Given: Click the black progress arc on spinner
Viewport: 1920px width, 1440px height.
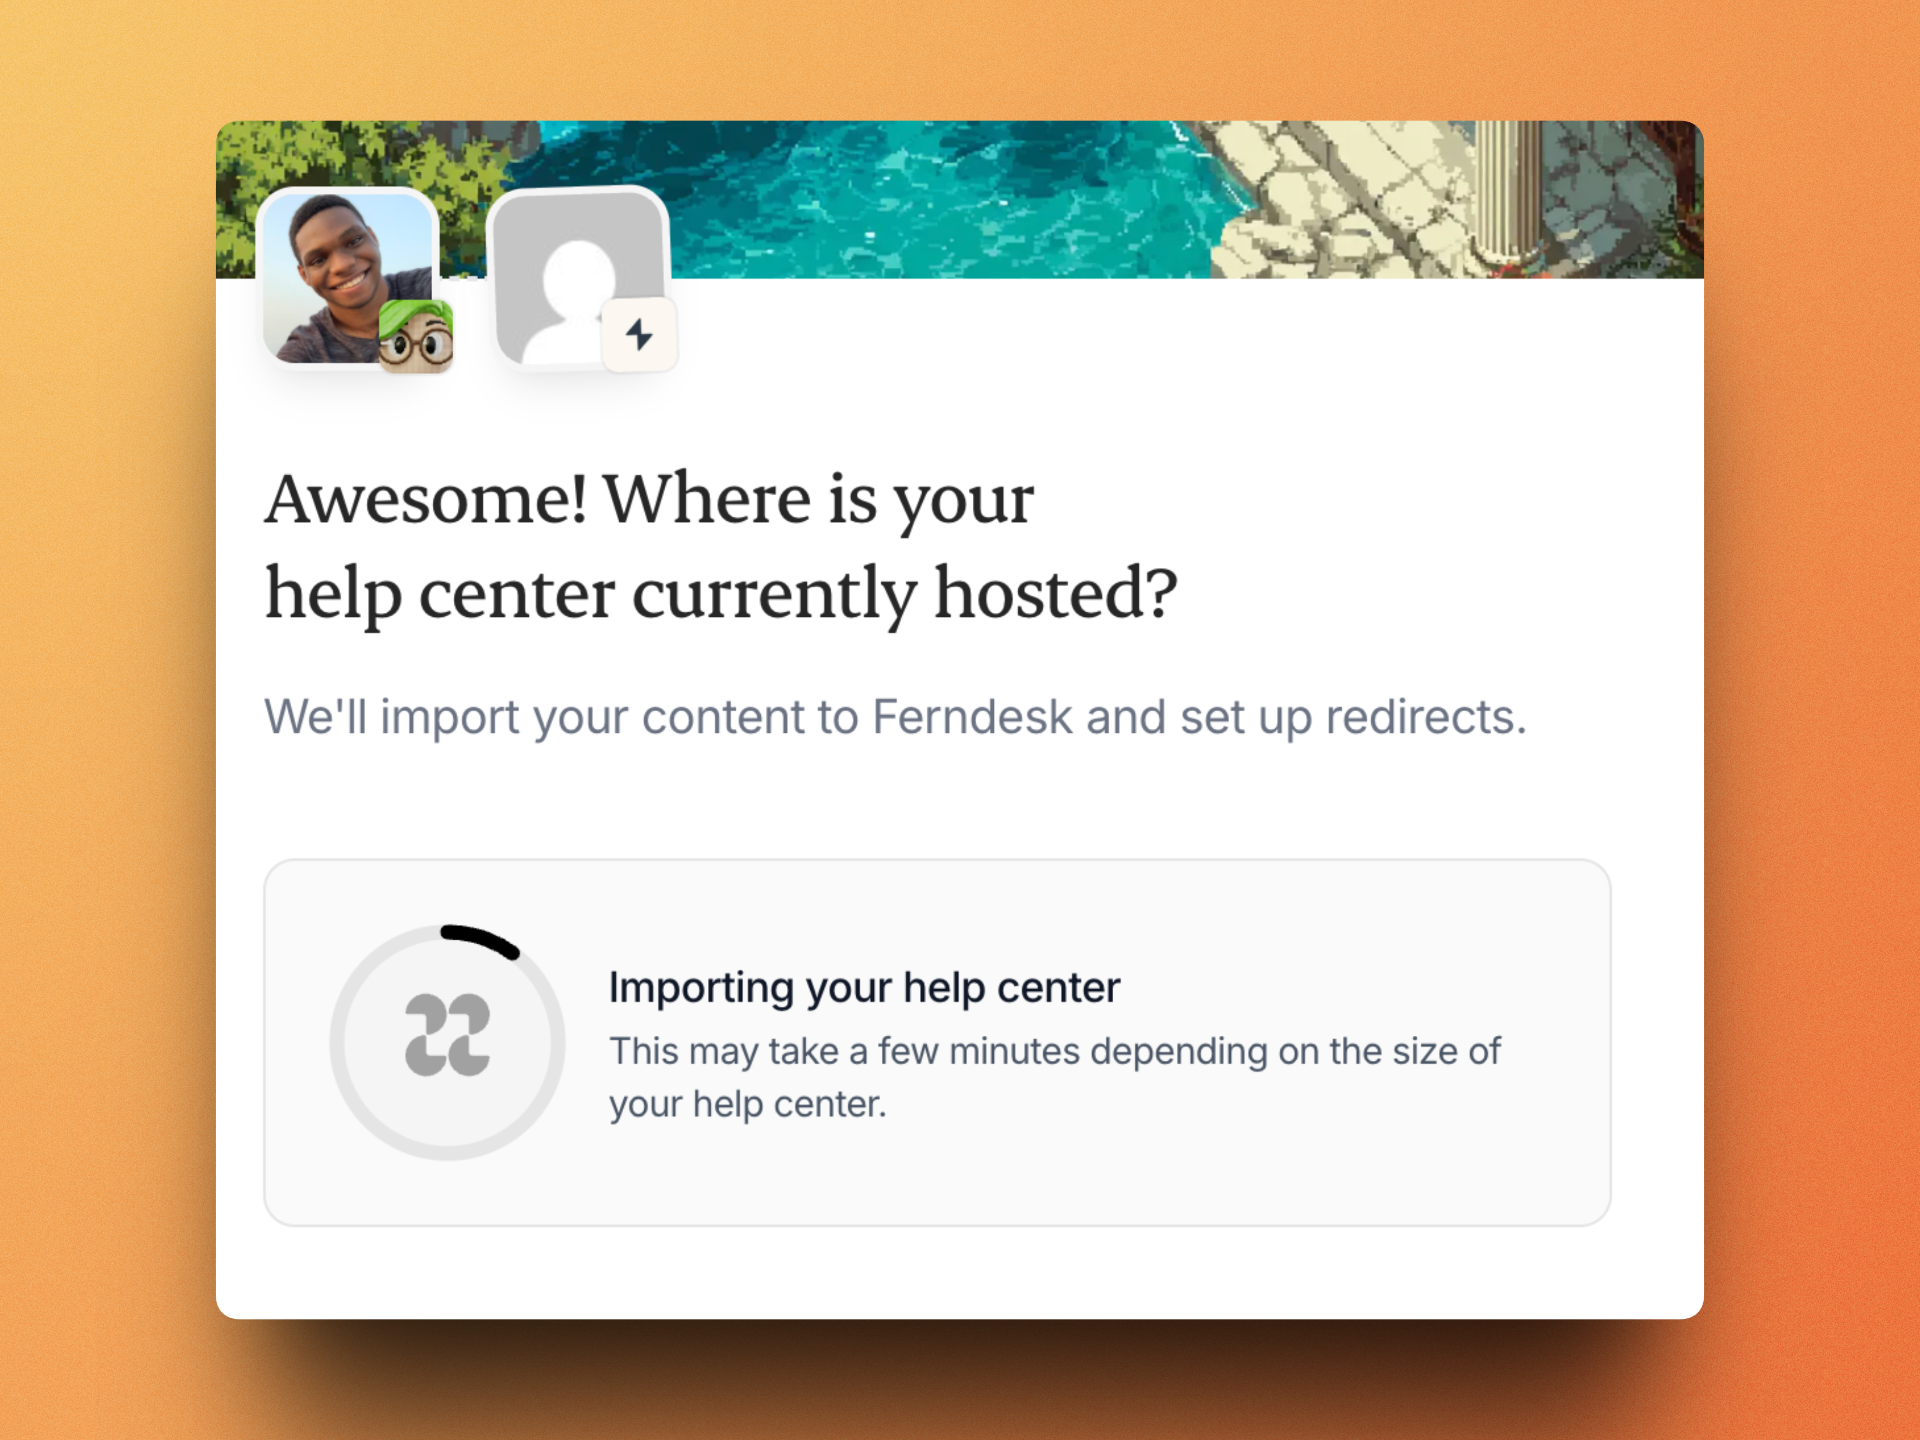Looking at the screenshot, I should coord(481,941).
